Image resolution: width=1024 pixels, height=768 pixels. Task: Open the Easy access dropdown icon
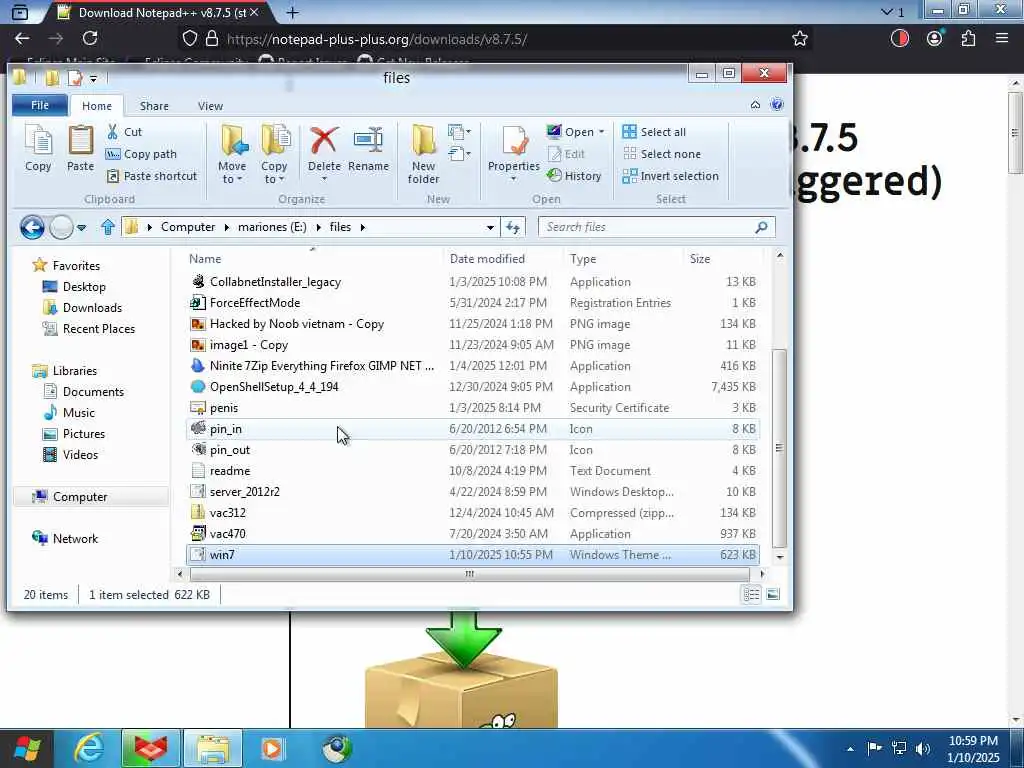[x=459, y=154]
